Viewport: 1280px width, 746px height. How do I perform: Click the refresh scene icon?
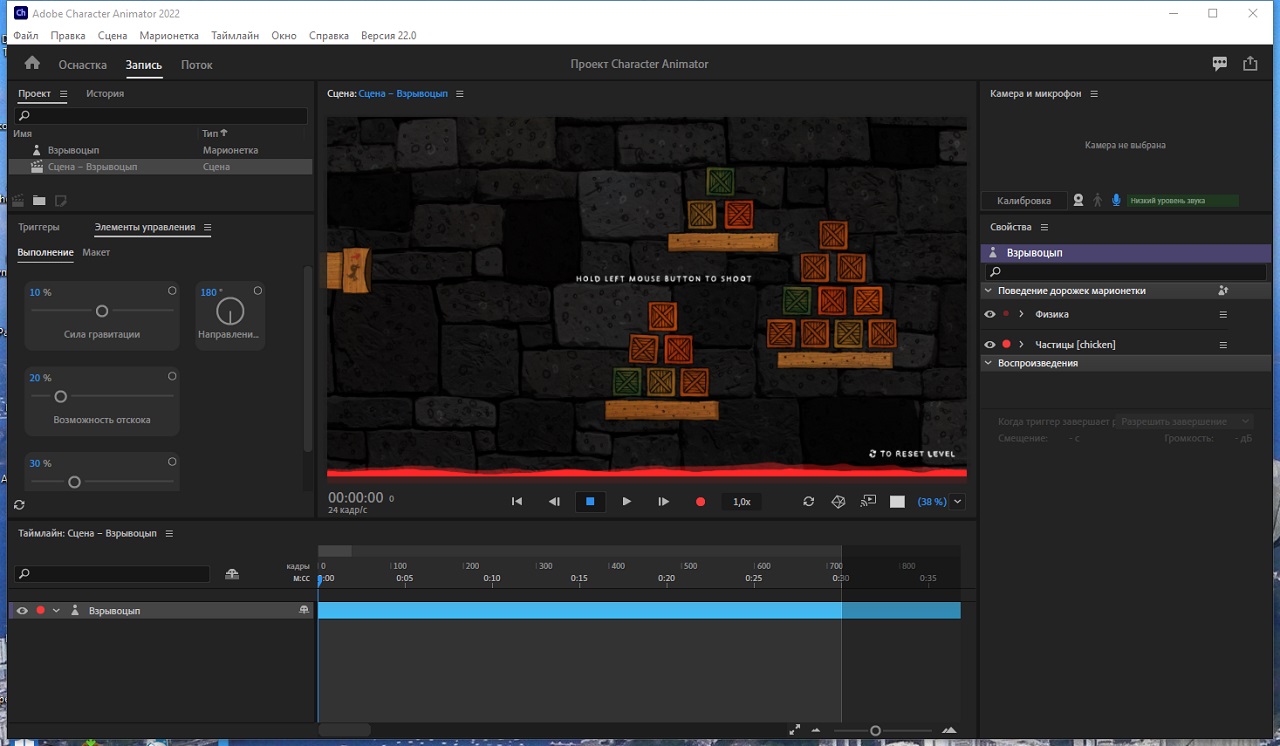click(x=808, y=502)
